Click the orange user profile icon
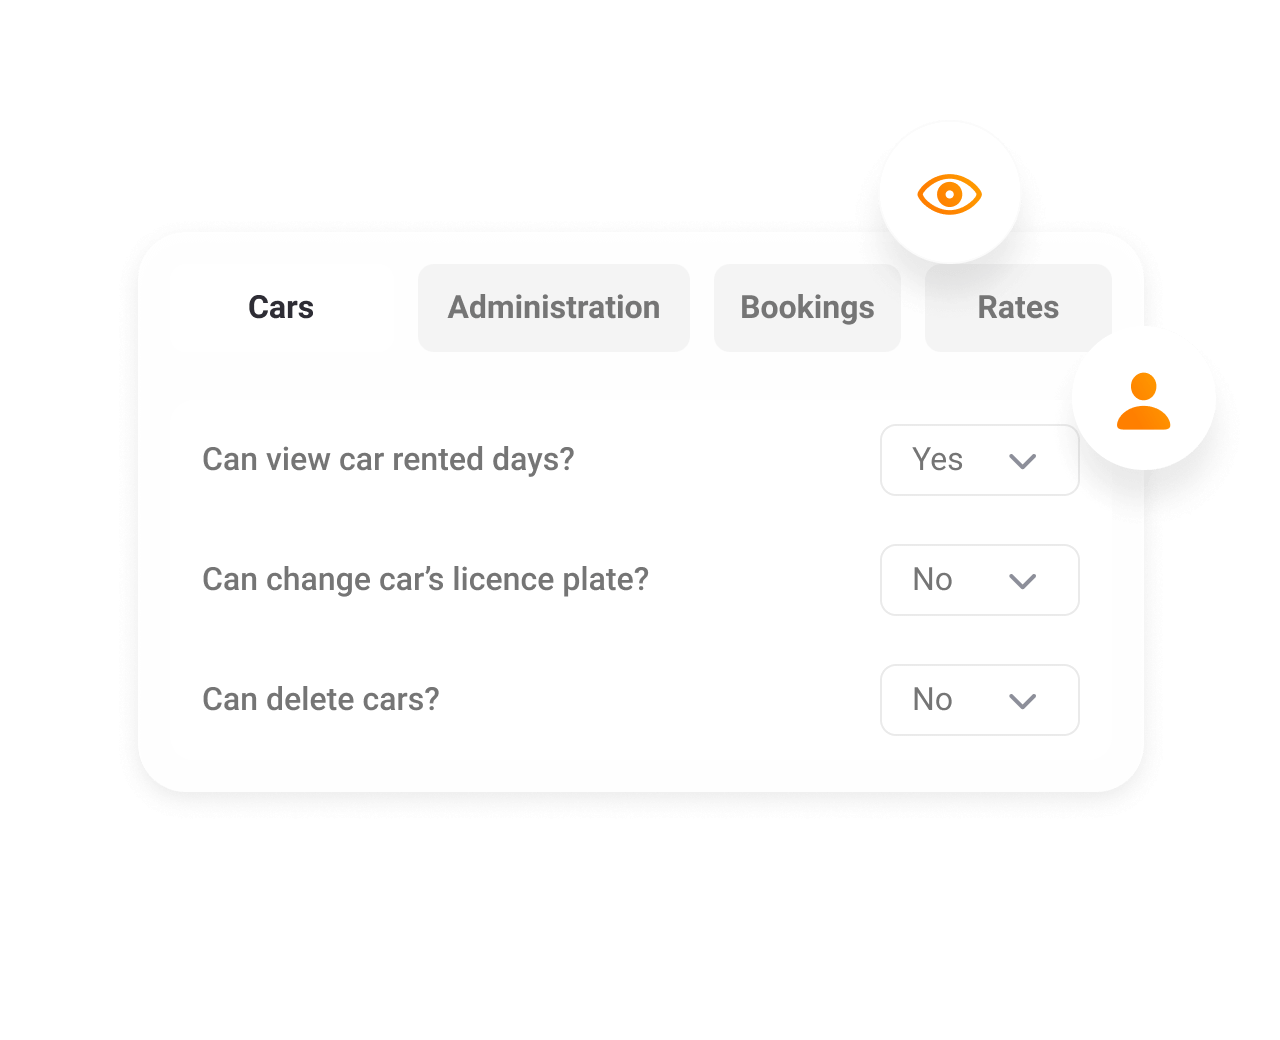This screenshot has width=1280, height=1040. pos(1143,401)
